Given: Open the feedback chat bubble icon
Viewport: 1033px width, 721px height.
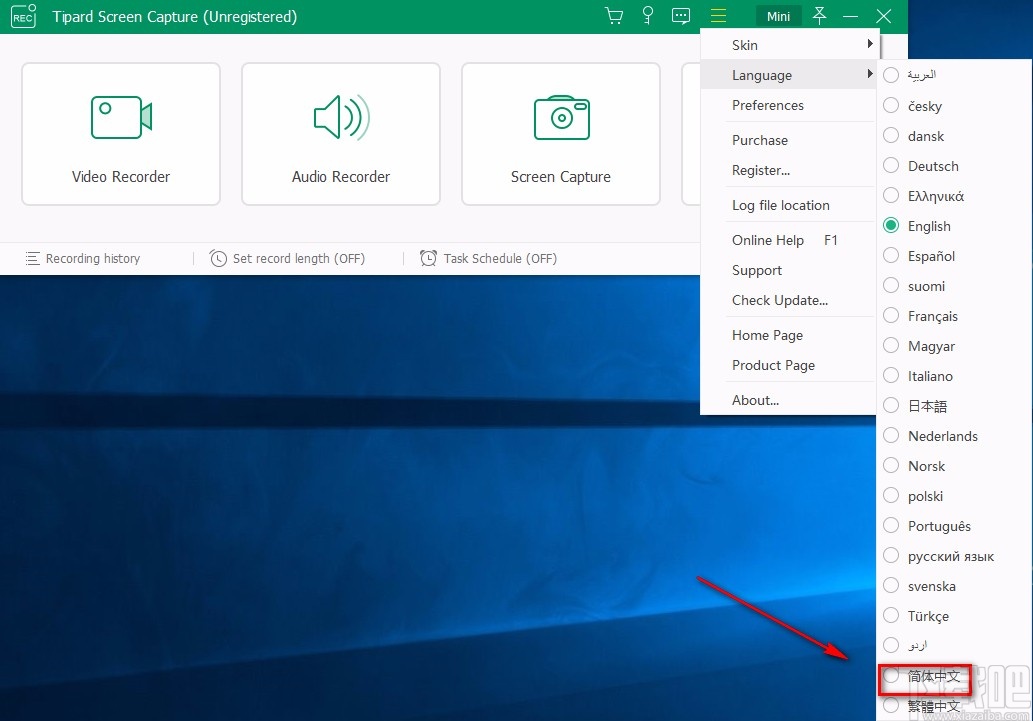Looking at the screenshot, I should pos(681,16).
